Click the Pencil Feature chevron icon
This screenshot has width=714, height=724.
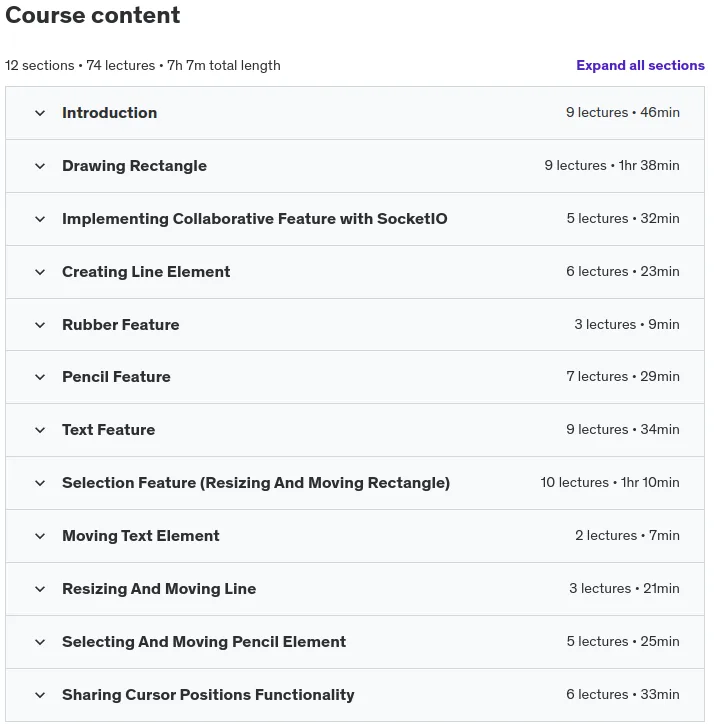coord(40,377)
